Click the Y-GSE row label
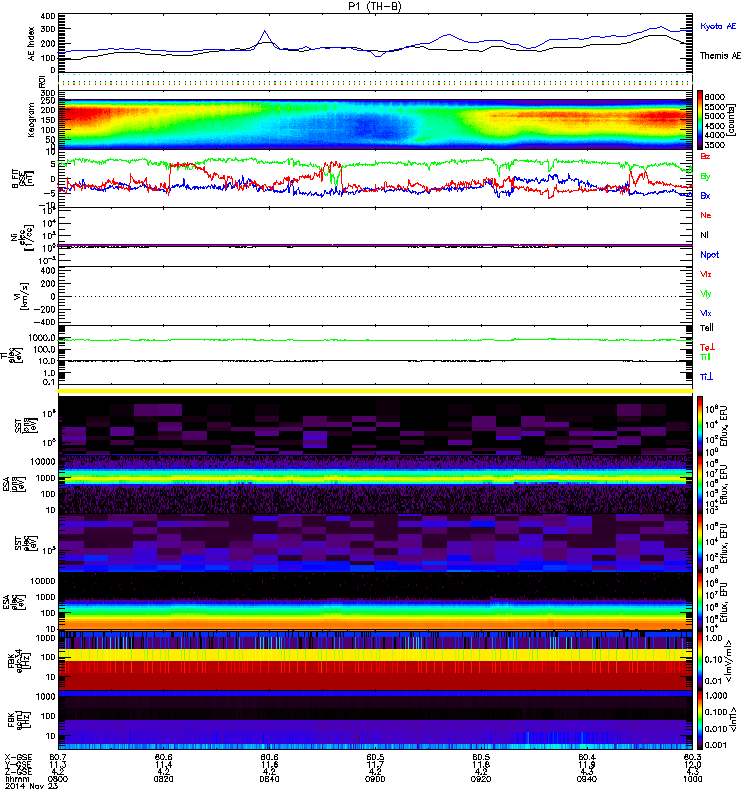 [18, 764]
